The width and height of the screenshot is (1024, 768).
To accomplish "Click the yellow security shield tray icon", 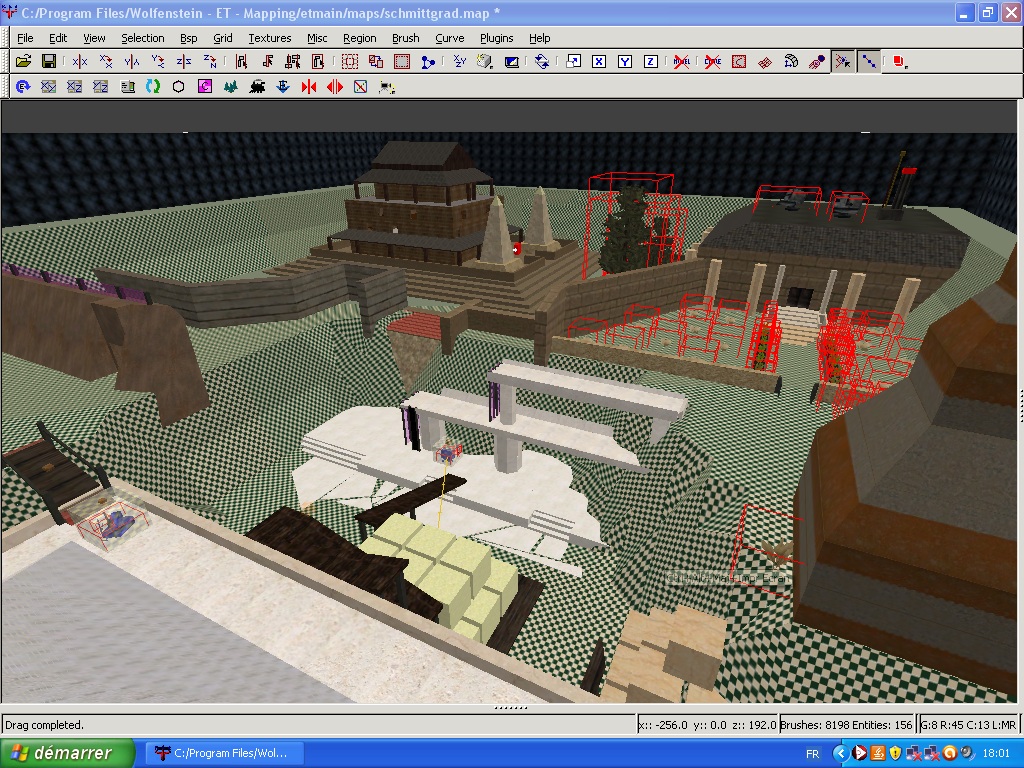I will 895,754.
